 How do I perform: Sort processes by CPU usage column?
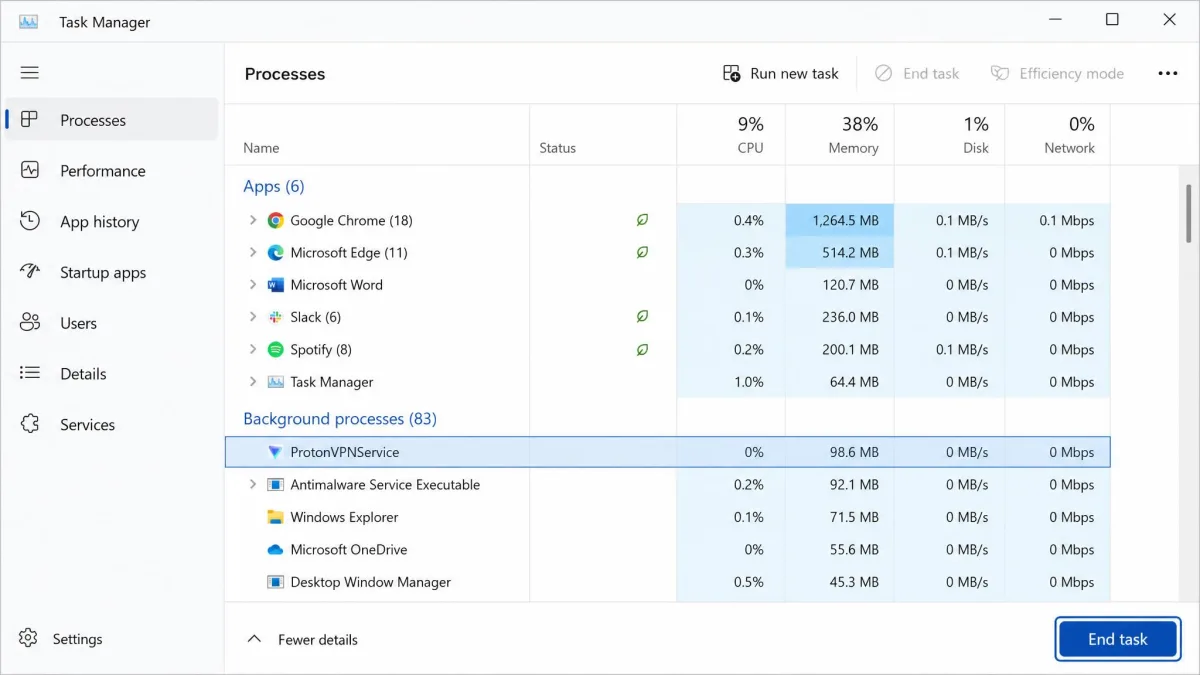(x=731, y=136)
